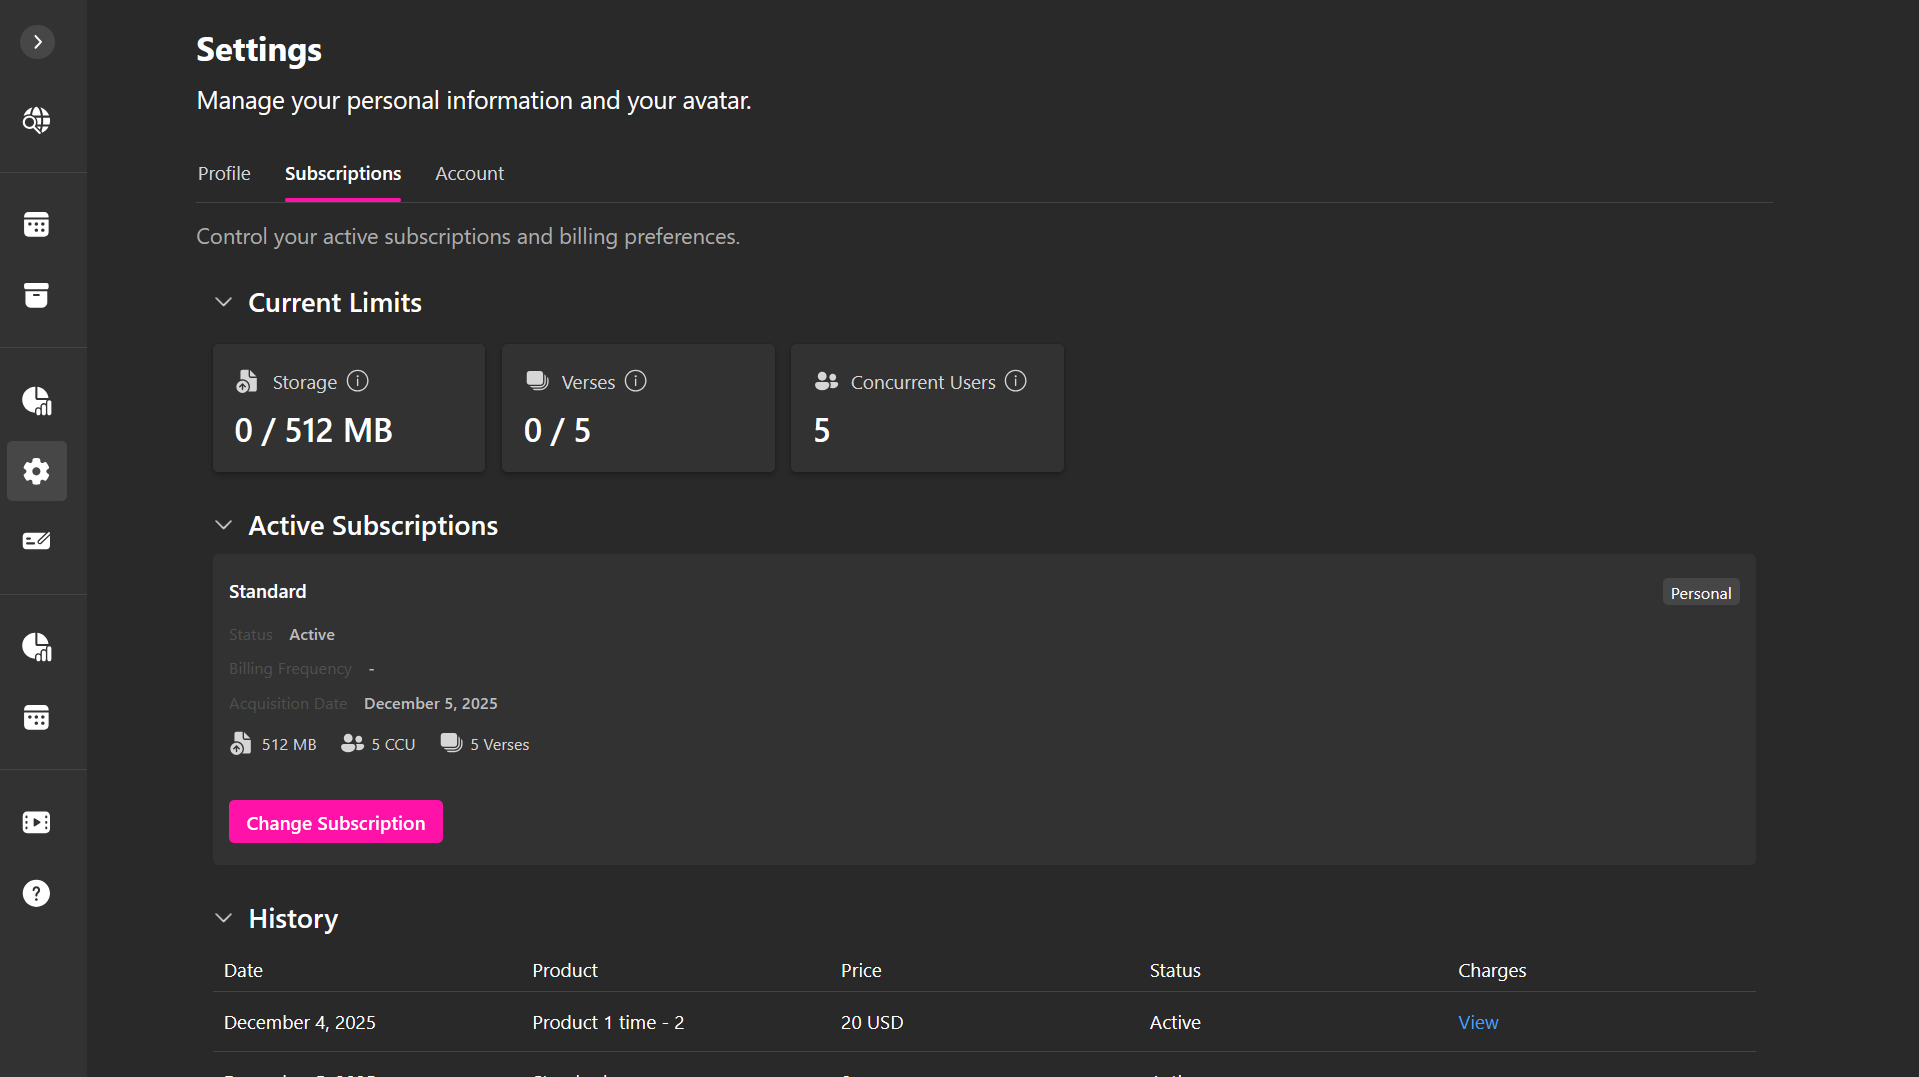This screenshot has width=1919, height=1077.
Task: Collapse the History section
Action: coord(224,918)
